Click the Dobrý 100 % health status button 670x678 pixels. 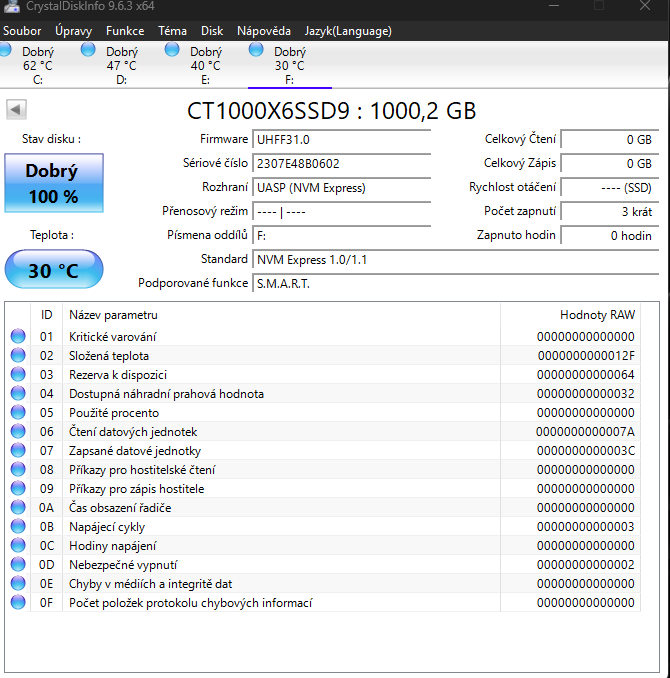point(54,183)
